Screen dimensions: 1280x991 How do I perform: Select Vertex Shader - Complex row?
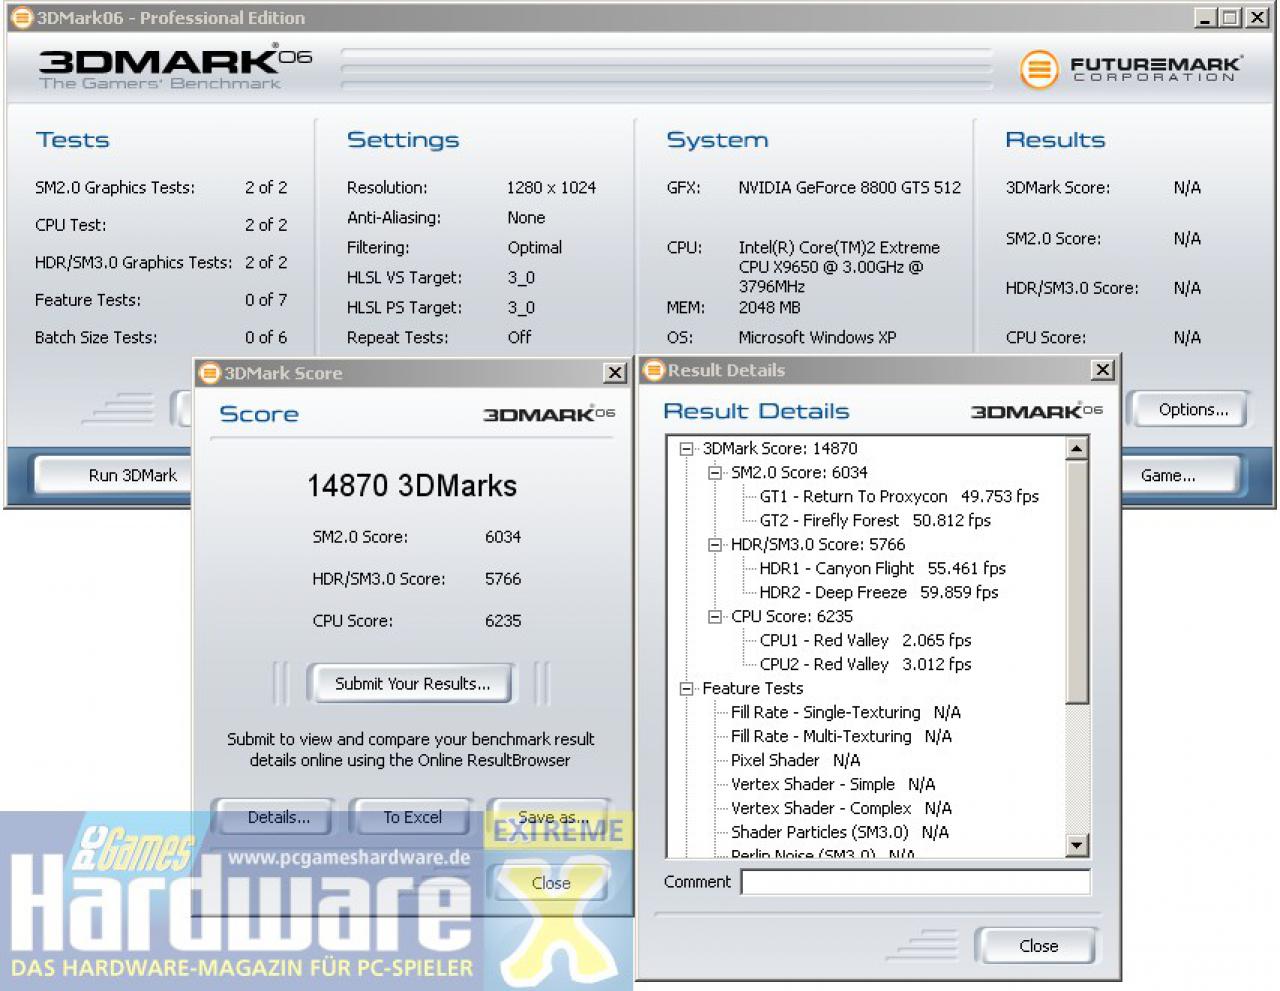tap(841, 809)
